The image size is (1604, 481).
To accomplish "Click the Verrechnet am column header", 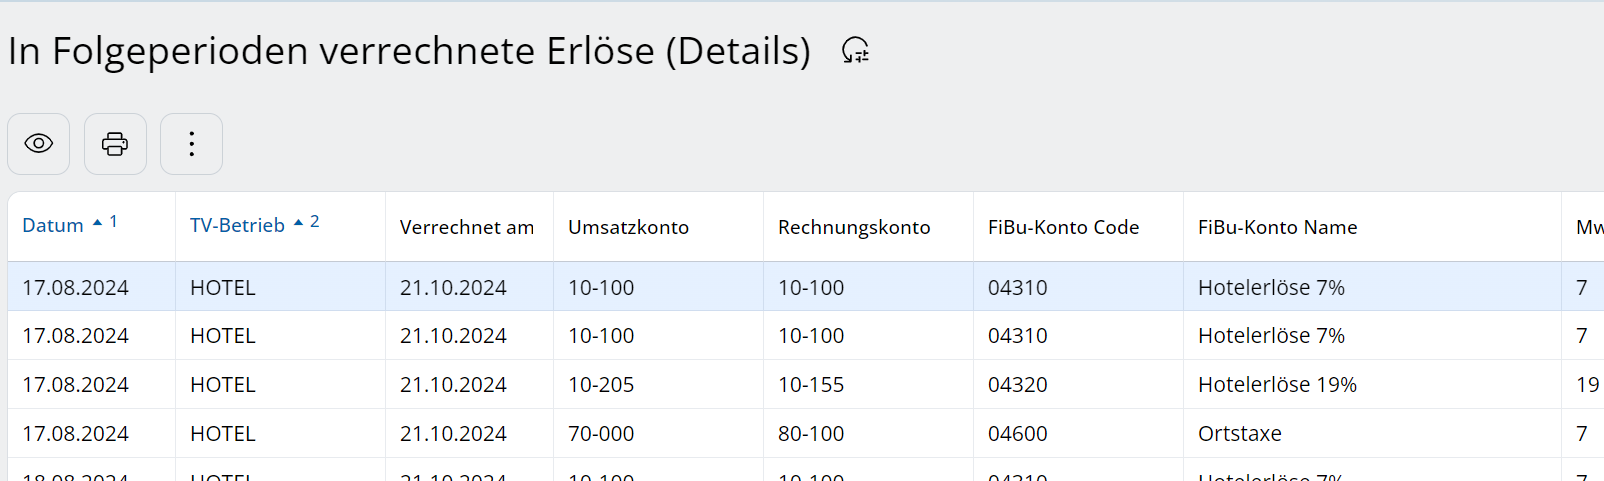I will point(466,227).
